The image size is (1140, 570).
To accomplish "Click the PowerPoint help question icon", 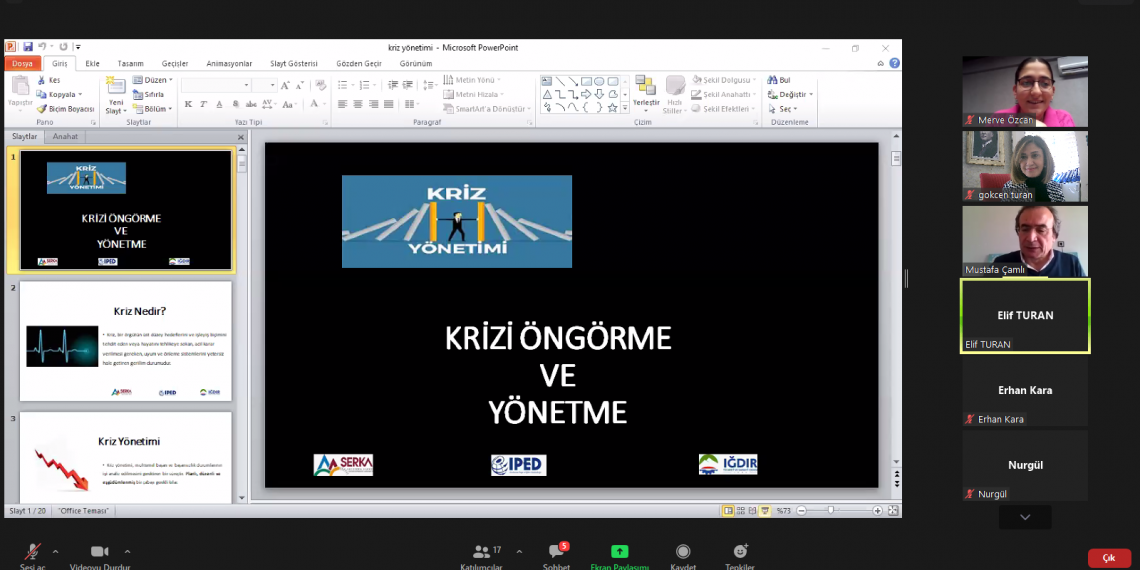I will [x=894, y=63].
